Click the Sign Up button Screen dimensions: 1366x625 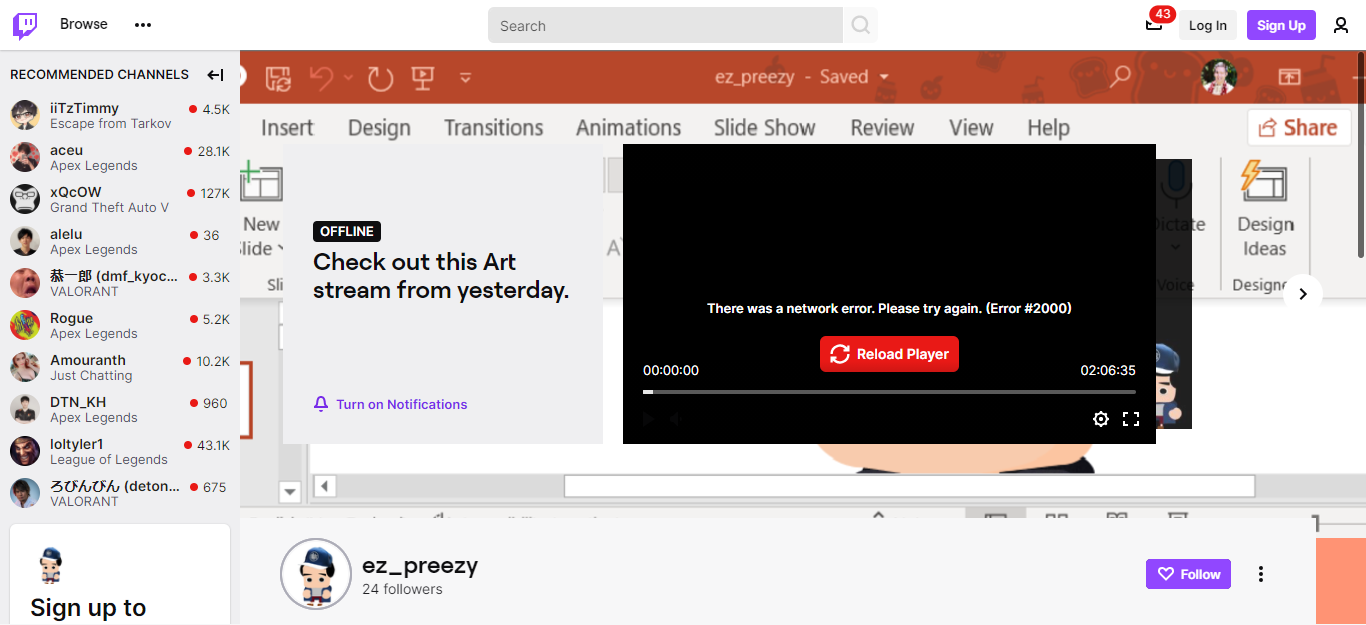[1281, 25]
